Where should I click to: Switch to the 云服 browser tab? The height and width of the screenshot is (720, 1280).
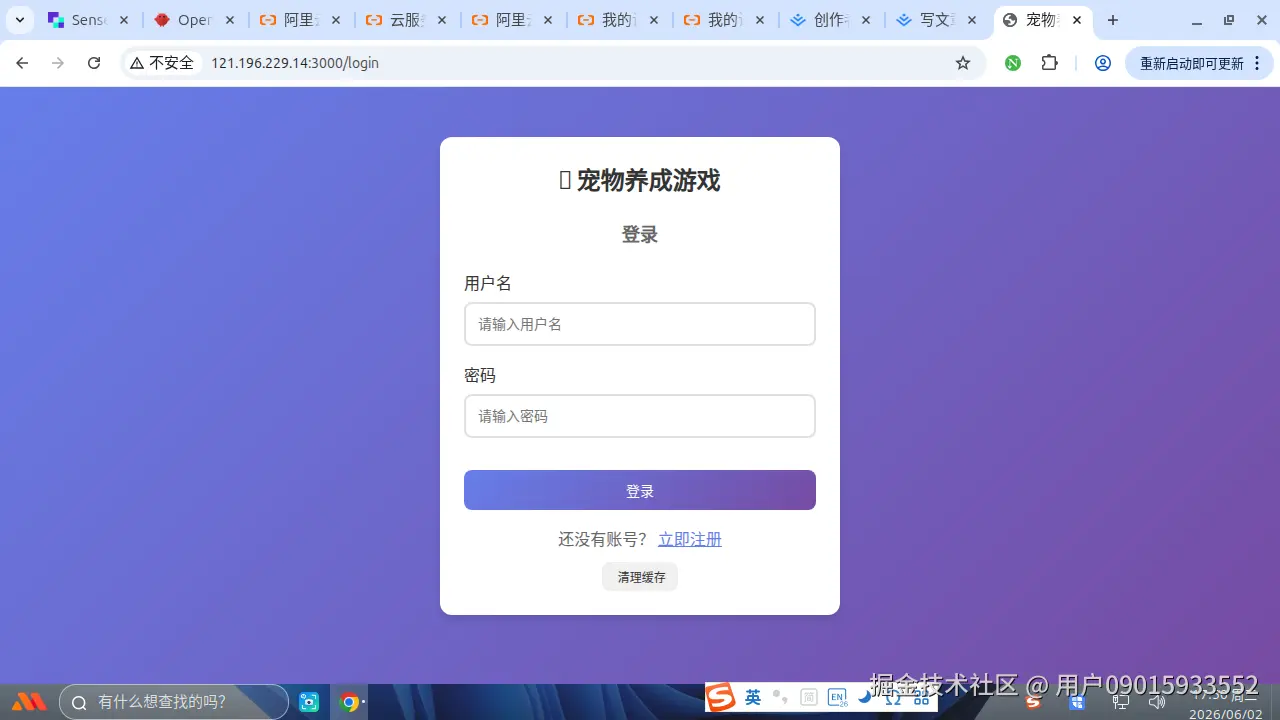(407, 20)
